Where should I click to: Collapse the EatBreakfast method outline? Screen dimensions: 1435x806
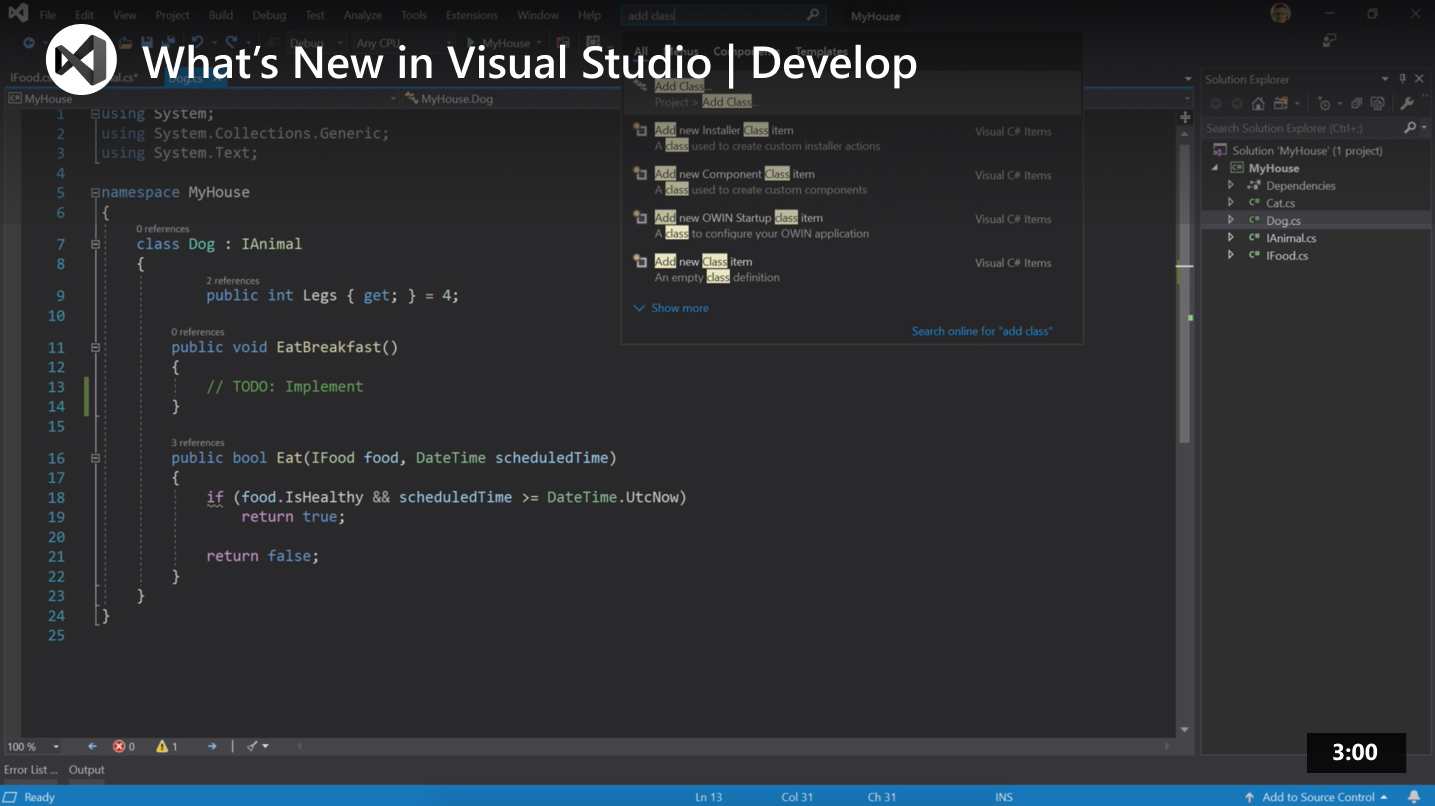[95, 347]
